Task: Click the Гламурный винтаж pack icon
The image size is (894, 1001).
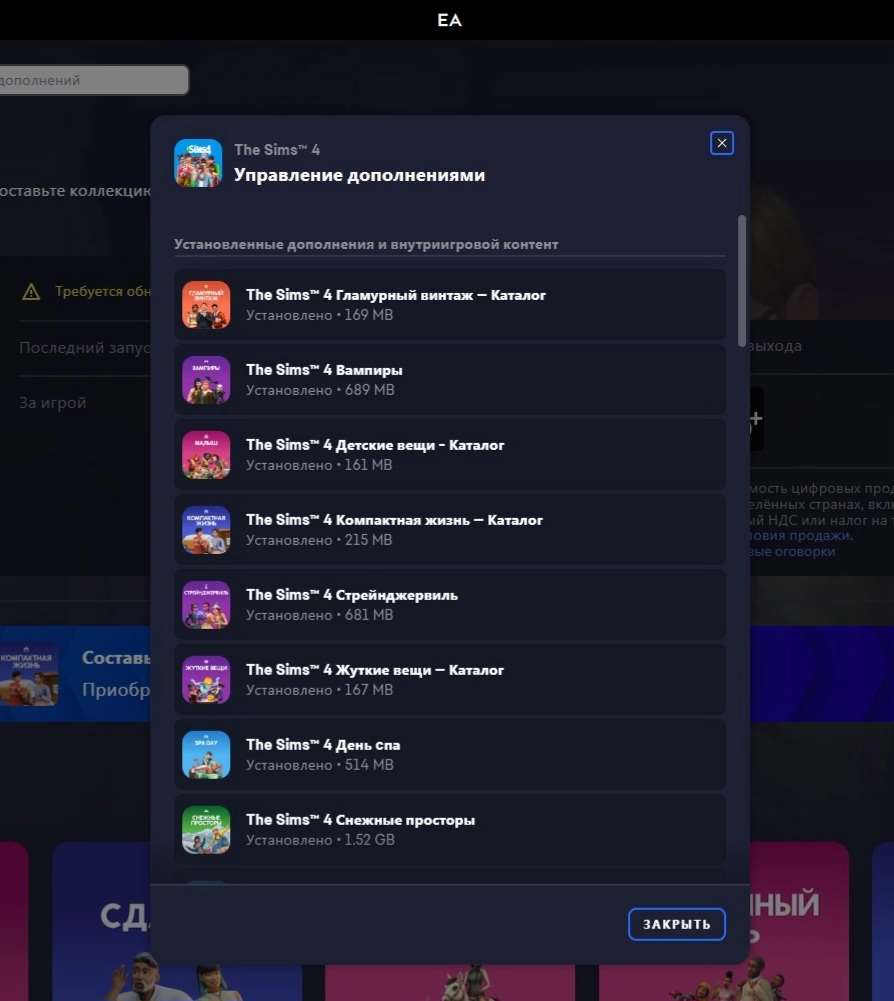Action: coord(206,304)
